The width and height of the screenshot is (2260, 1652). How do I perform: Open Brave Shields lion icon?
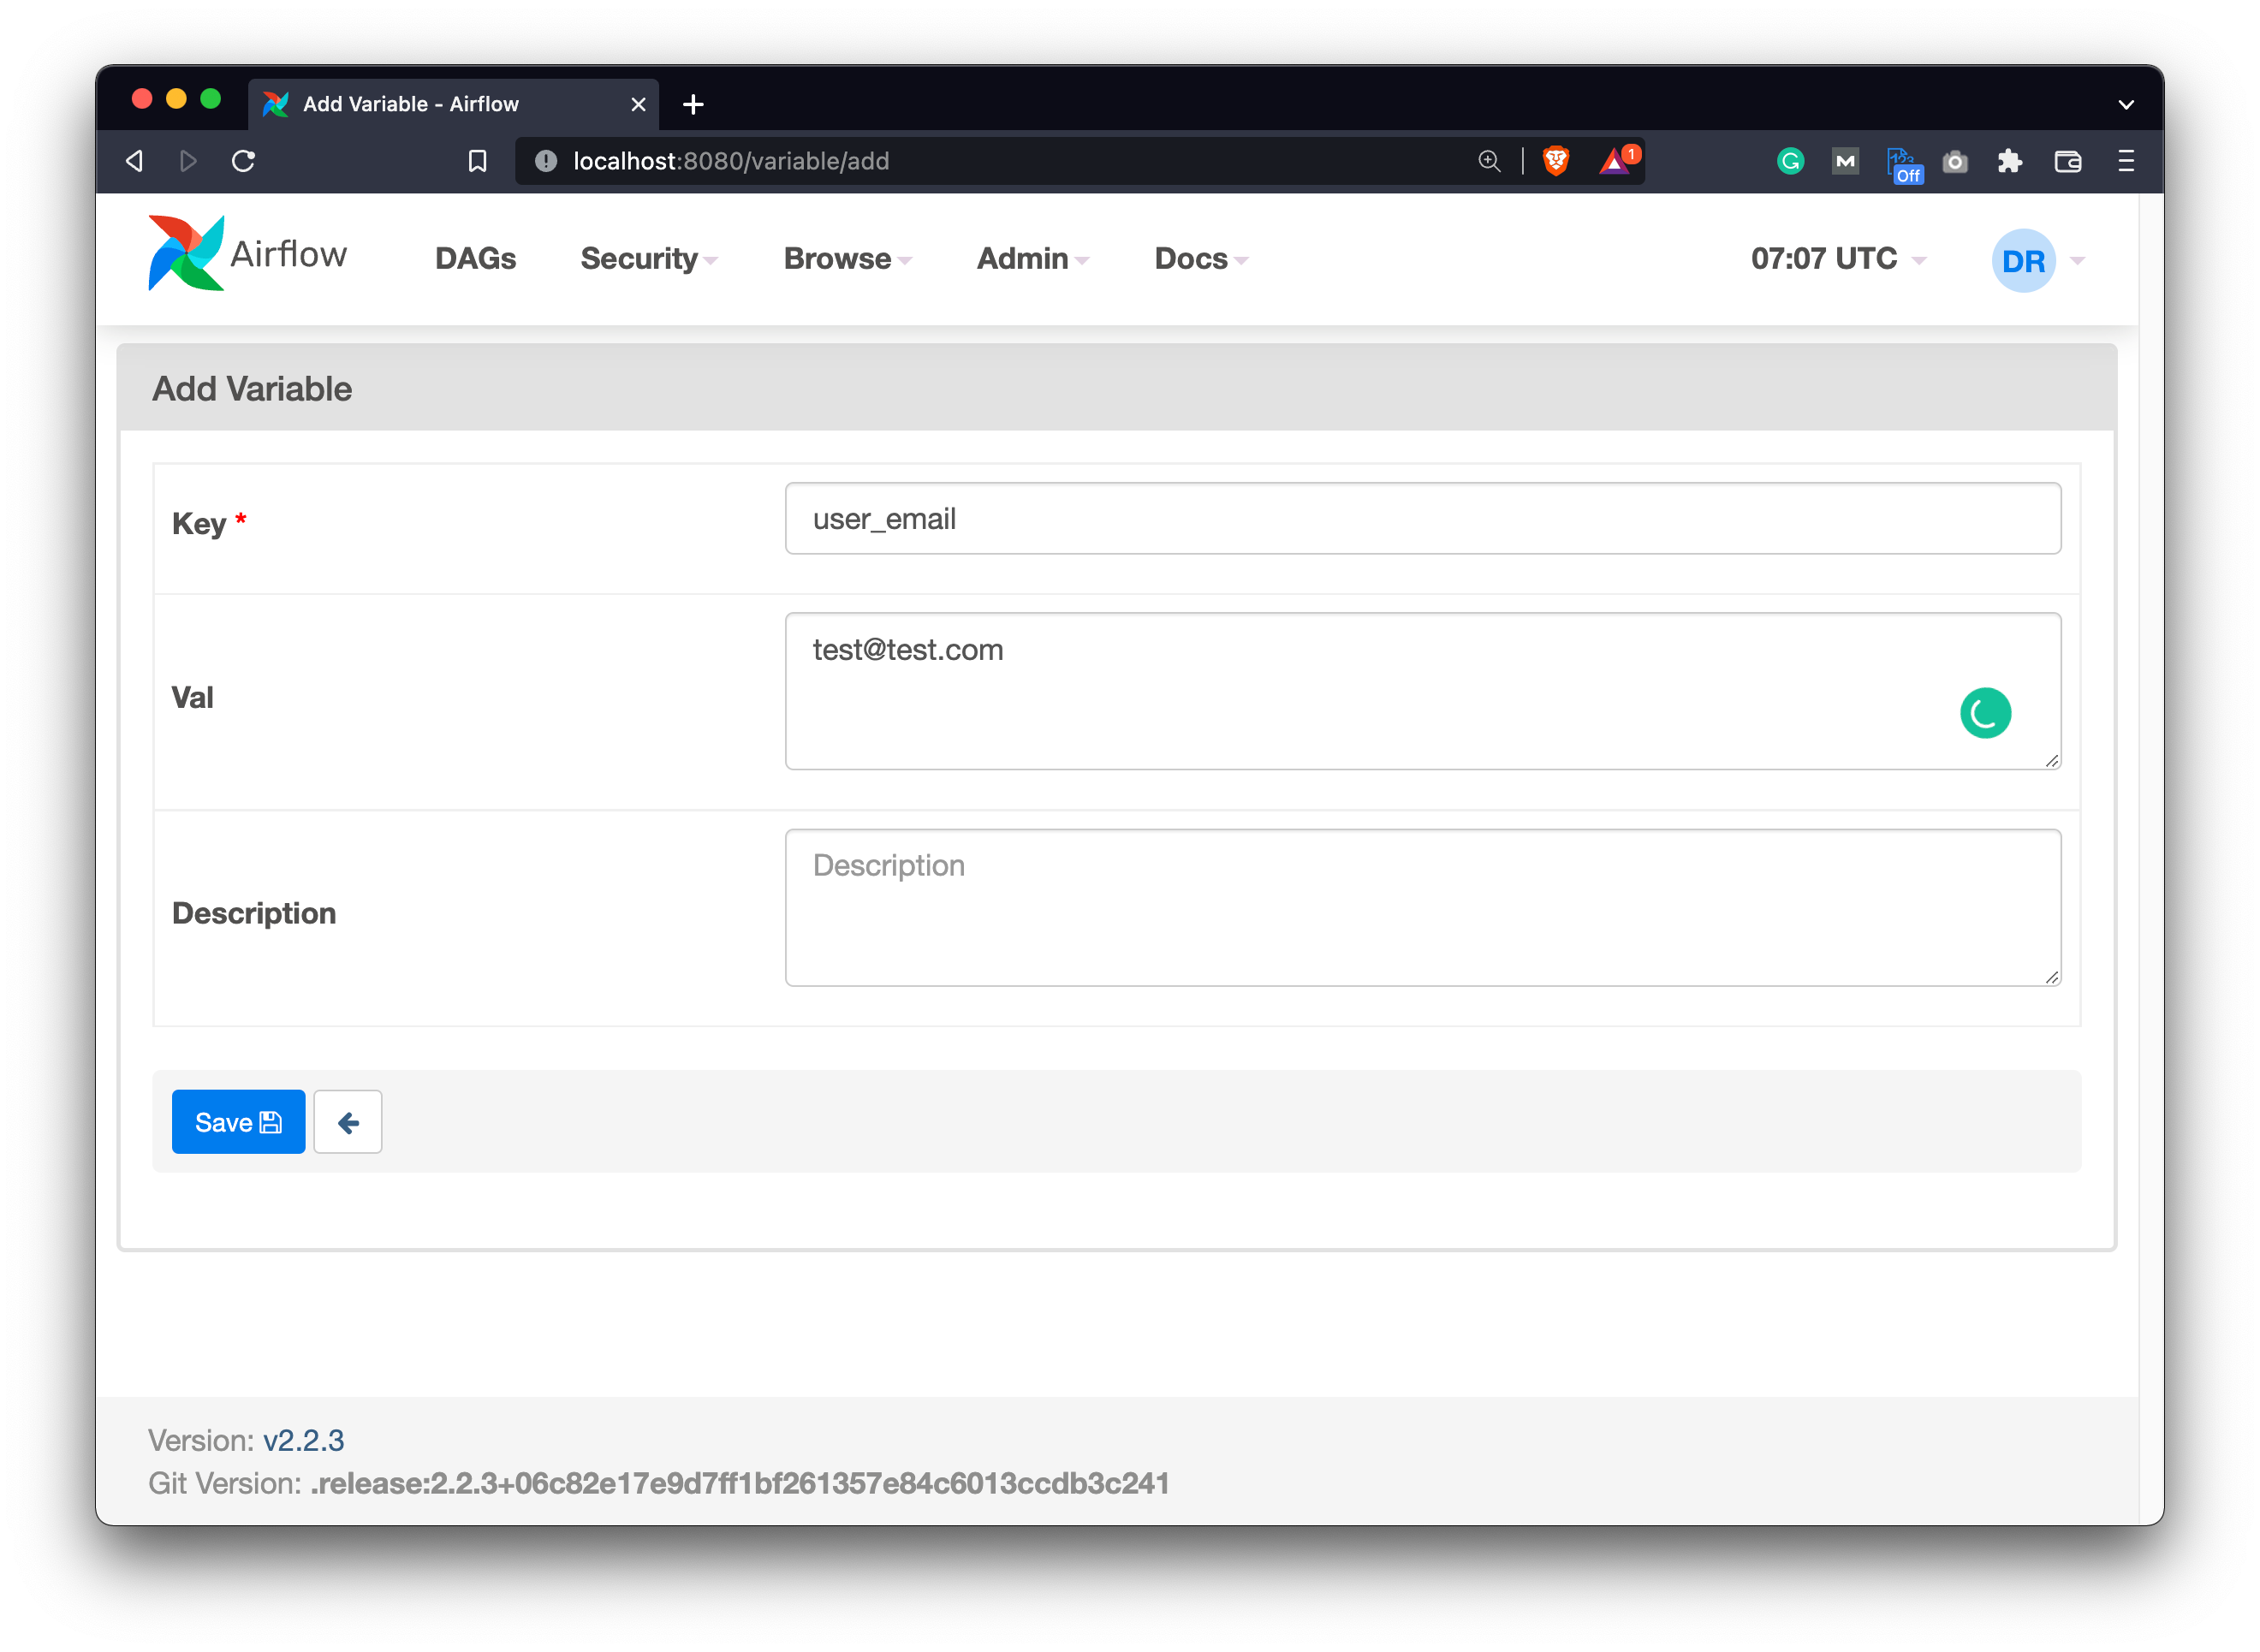pyautogui.click(x=1555, y=161)
